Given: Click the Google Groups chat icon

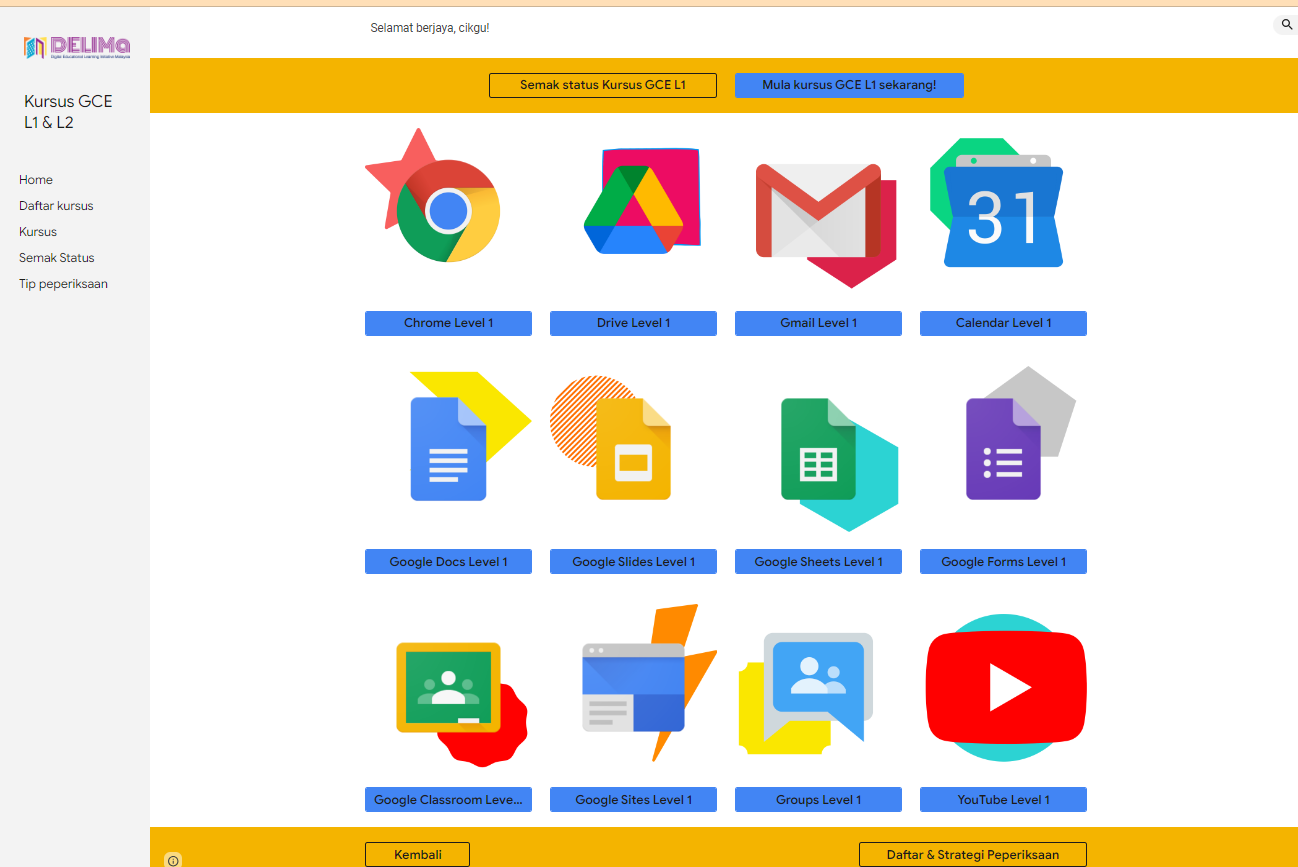Looking at the screenshot, I should 818,685.
